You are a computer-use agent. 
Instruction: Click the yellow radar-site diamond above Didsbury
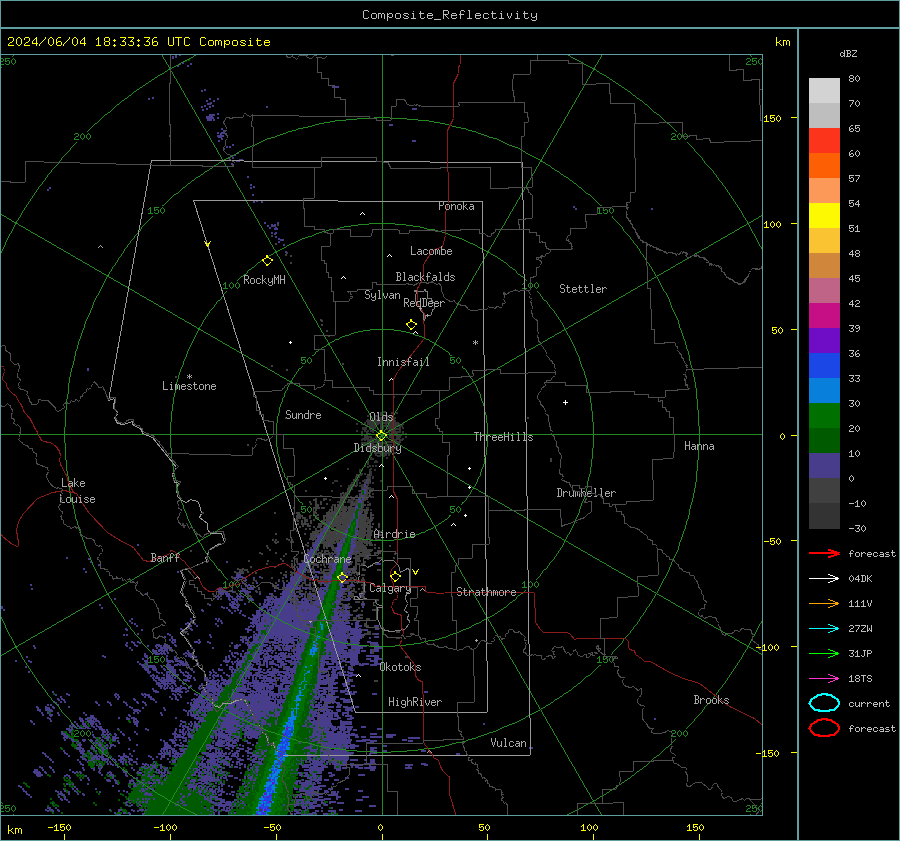pos(381,436)
